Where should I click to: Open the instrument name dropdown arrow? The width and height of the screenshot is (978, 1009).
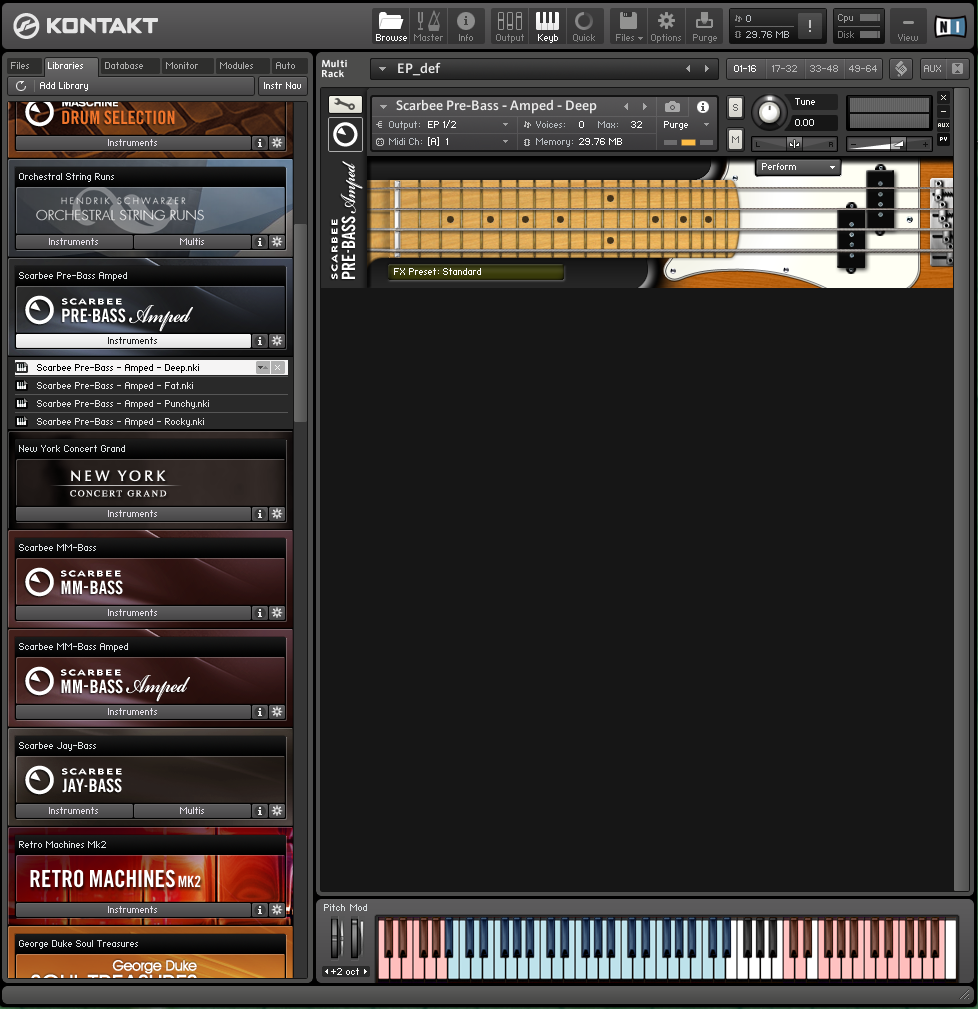point(383,106)
